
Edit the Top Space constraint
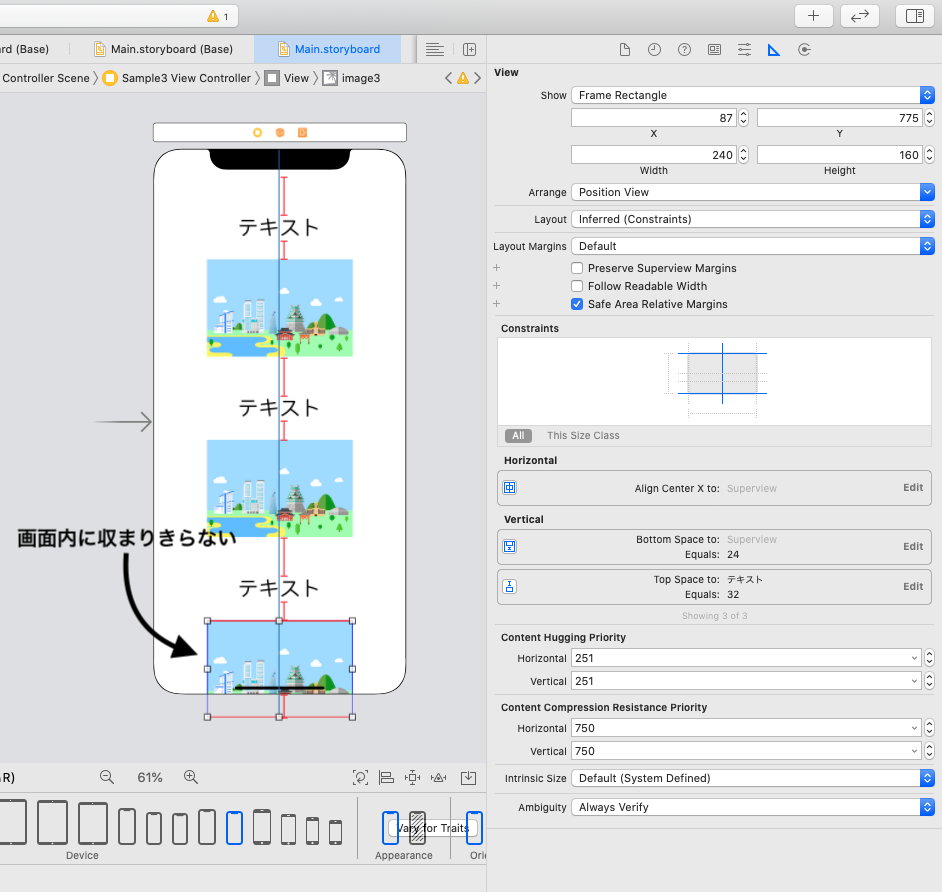coord(913,587)
